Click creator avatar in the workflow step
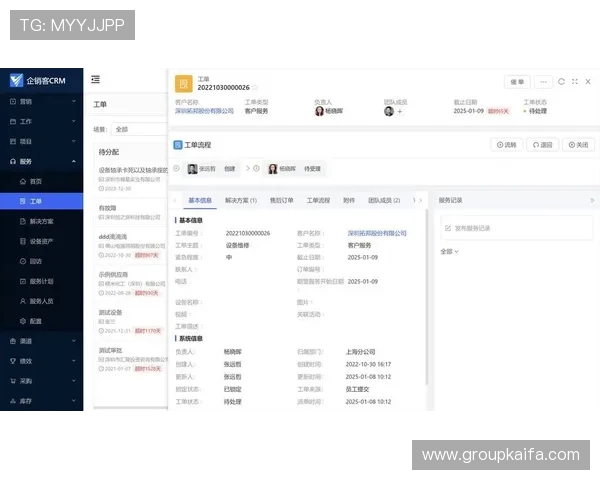Image resolution: width=600 pixels, height=480 pixels. point(192,169)
